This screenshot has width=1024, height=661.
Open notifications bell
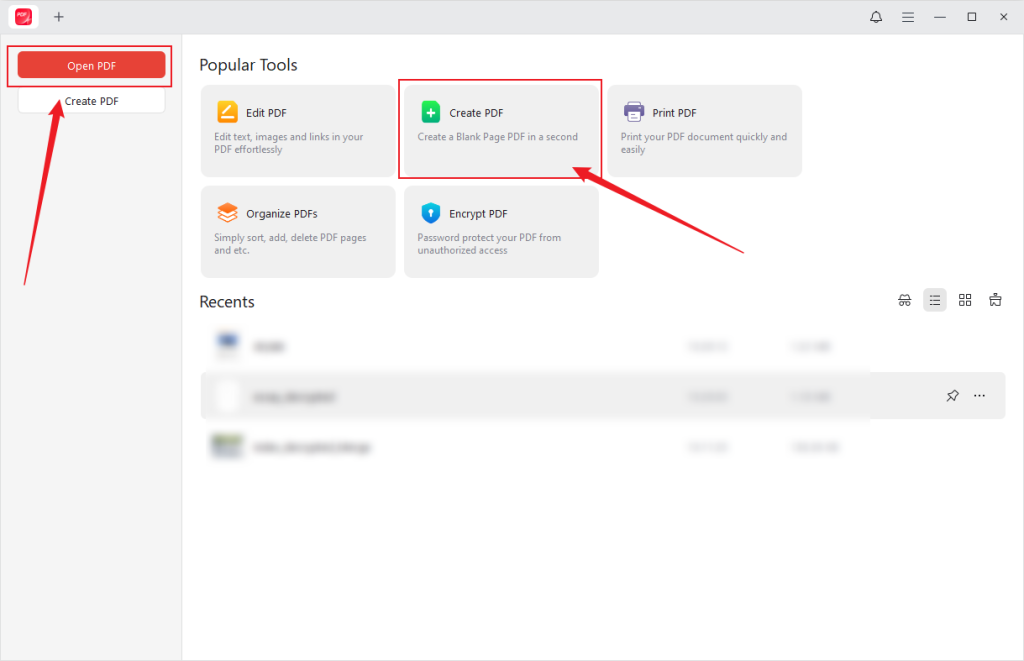click(875, 17)
